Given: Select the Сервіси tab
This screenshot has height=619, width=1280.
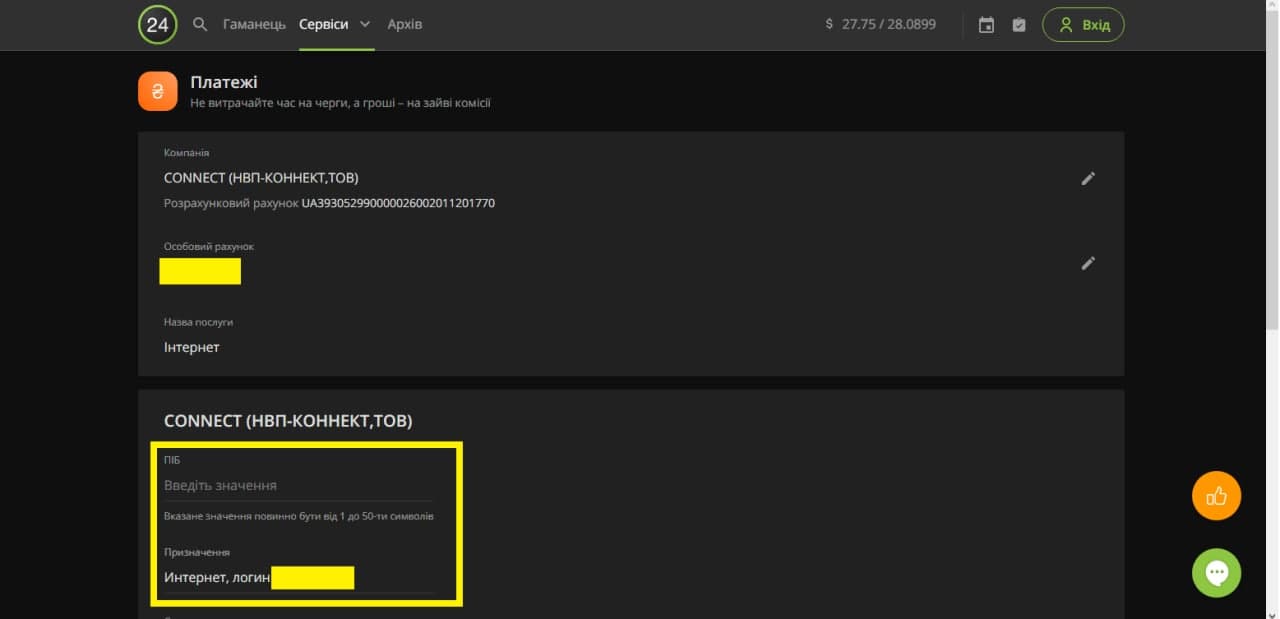Looking at the screenshot, I should click(x=323, y=24).
